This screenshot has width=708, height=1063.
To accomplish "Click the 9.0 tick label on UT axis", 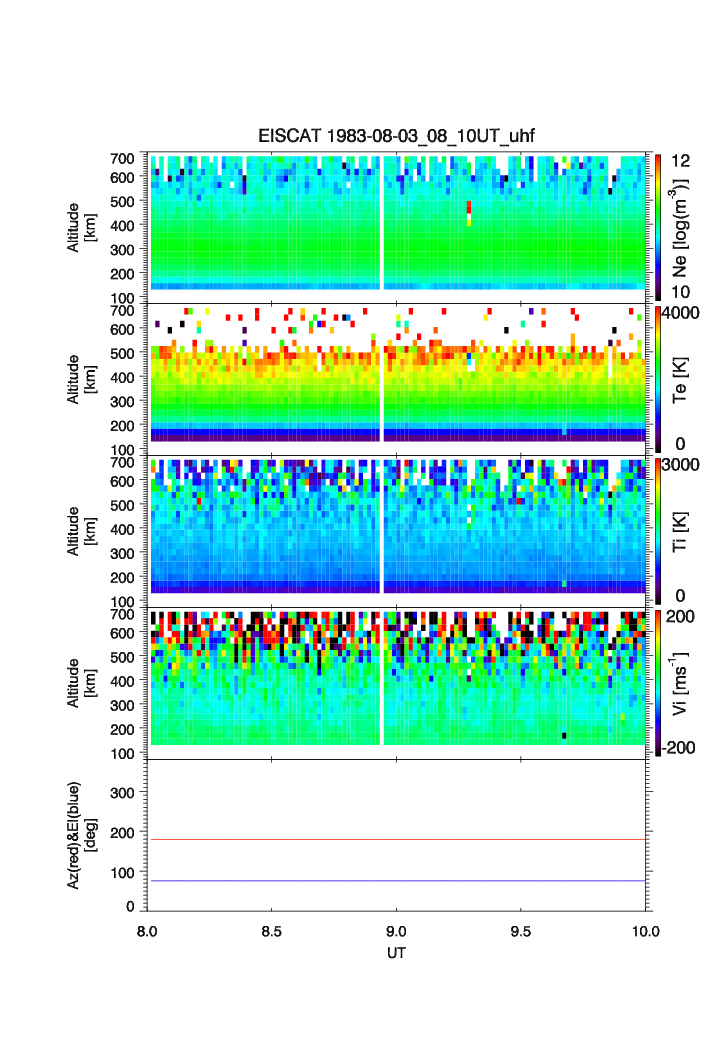I will tap(397, 930).
